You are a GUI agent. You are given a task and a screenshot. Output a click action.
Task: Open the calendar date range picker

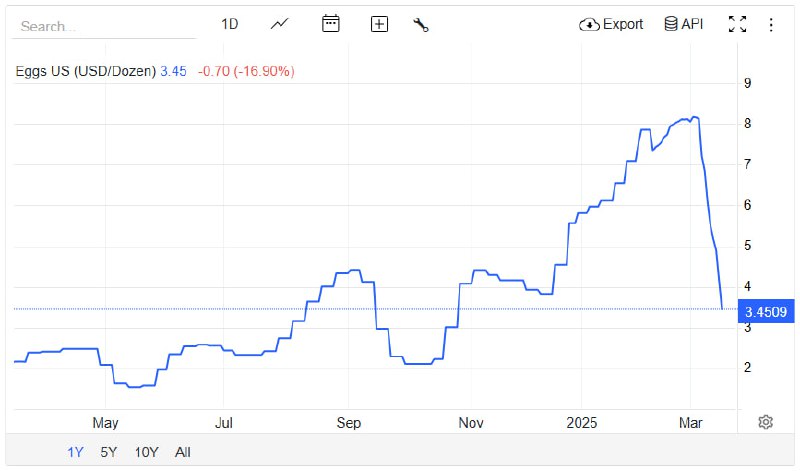[x=331, y=24]
